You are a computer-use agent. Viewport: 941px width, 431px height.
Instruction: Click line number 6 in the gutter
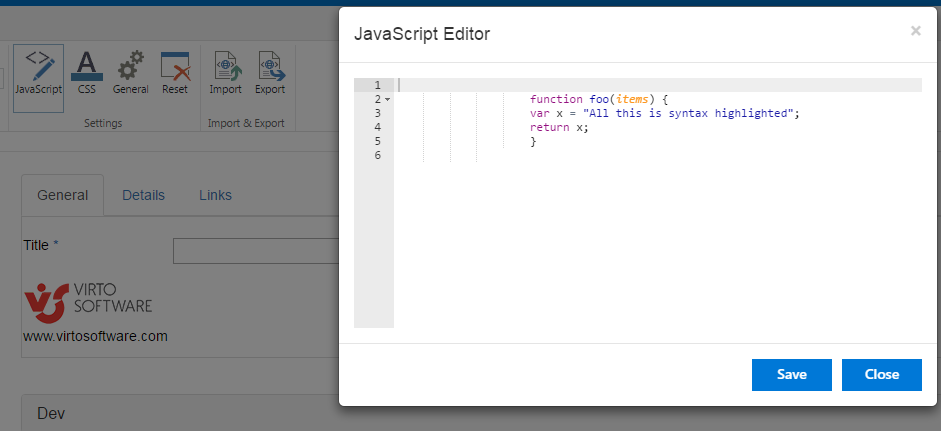(x=377, y=155)
